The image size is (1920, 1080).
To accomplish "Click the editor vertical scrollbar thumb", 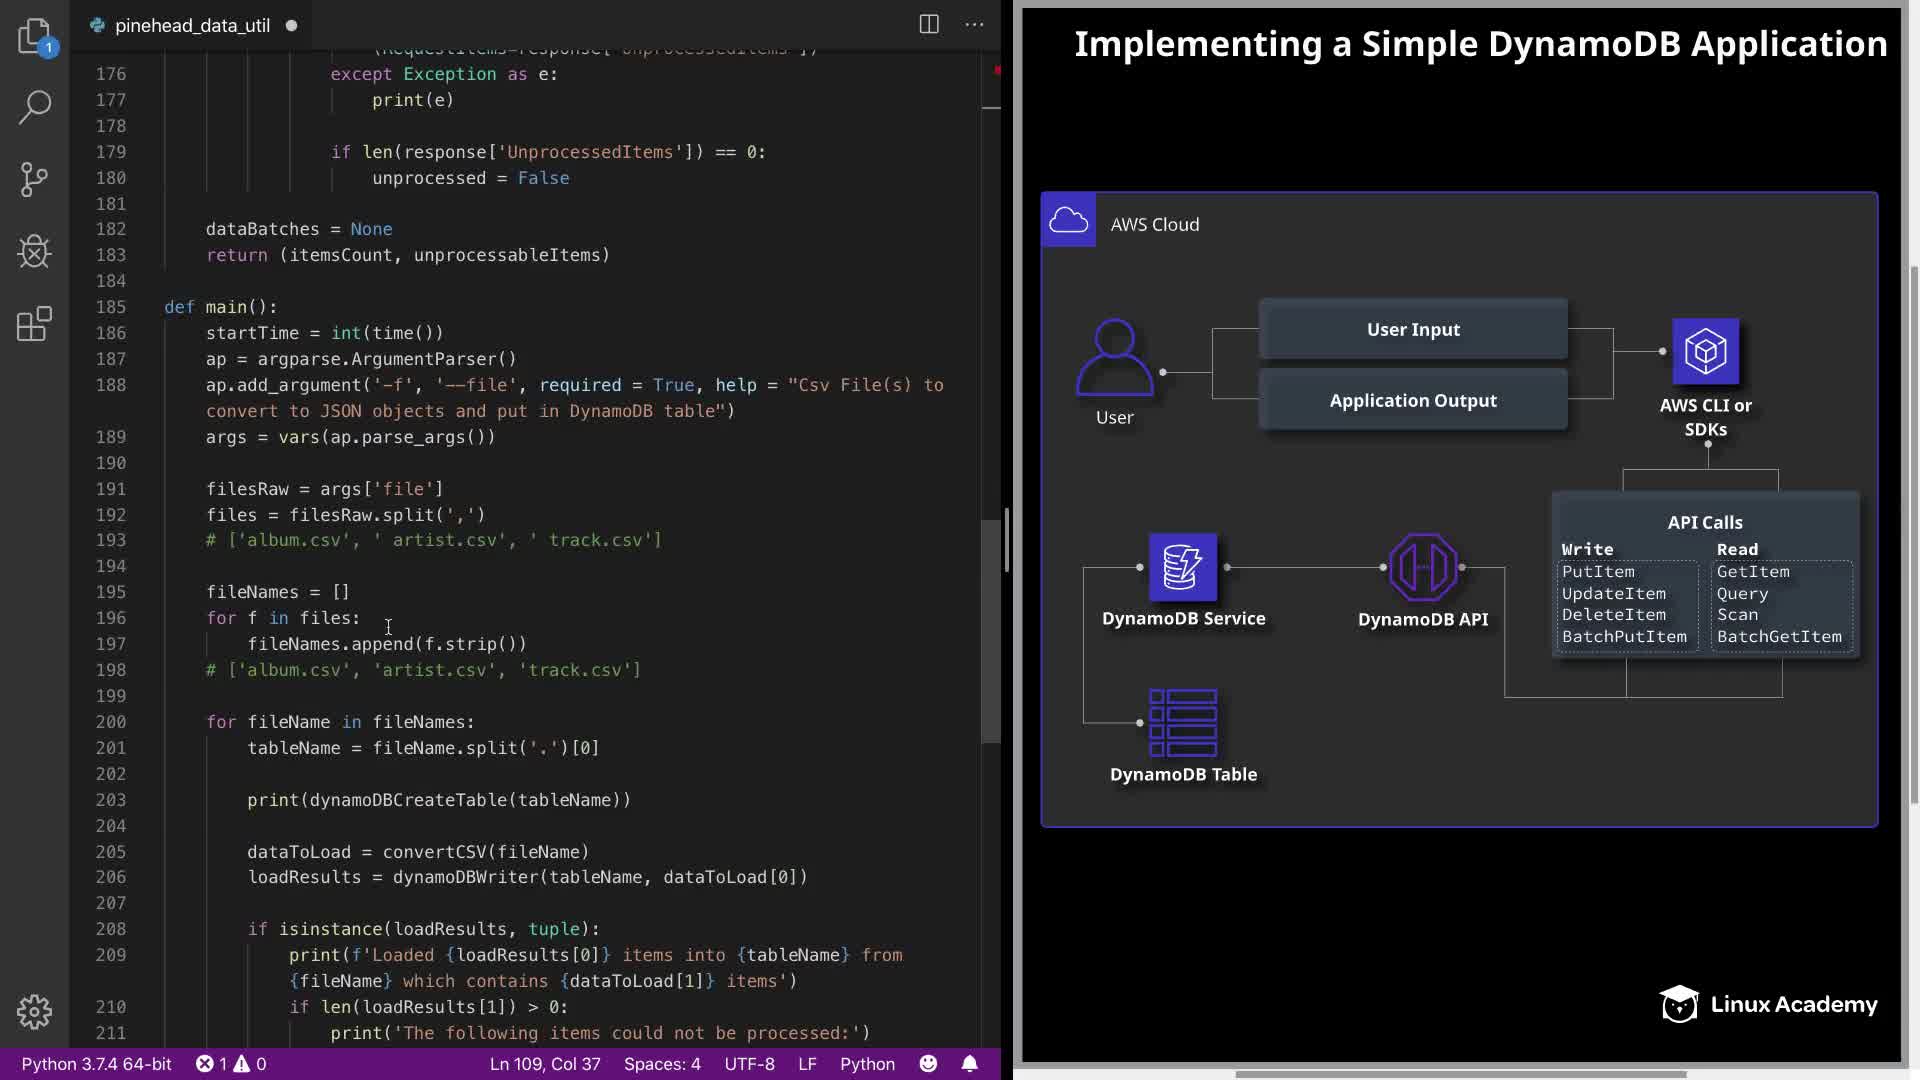I will coord(991,630).
